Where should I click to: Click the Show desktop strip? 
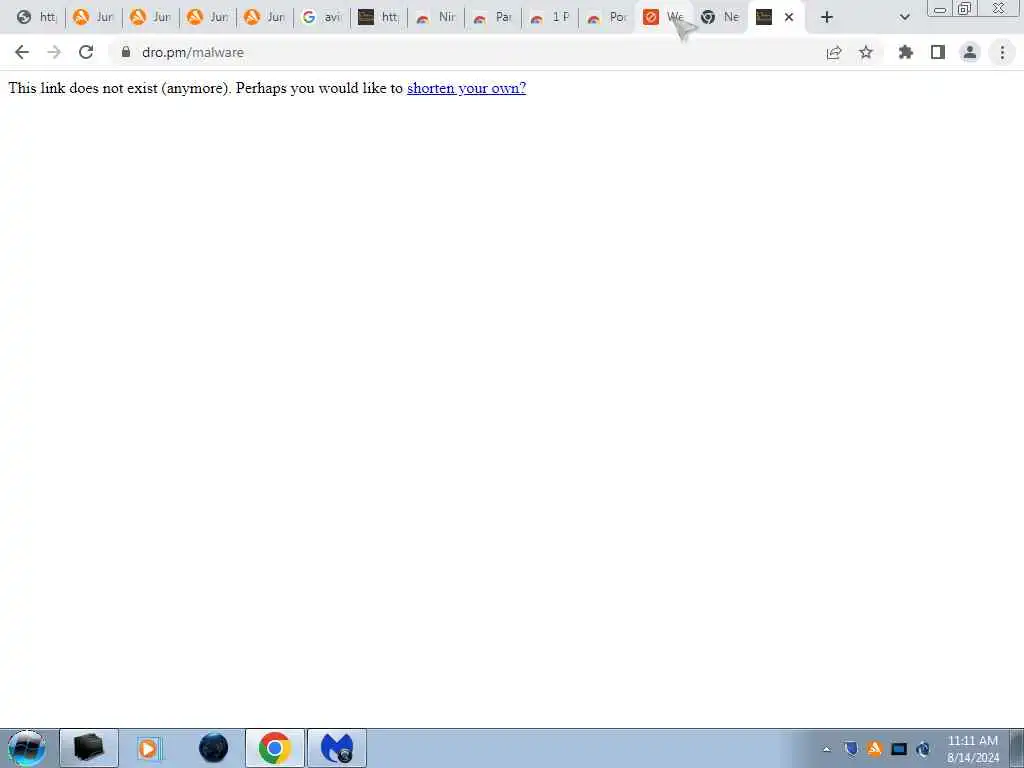coord(1017,748)
